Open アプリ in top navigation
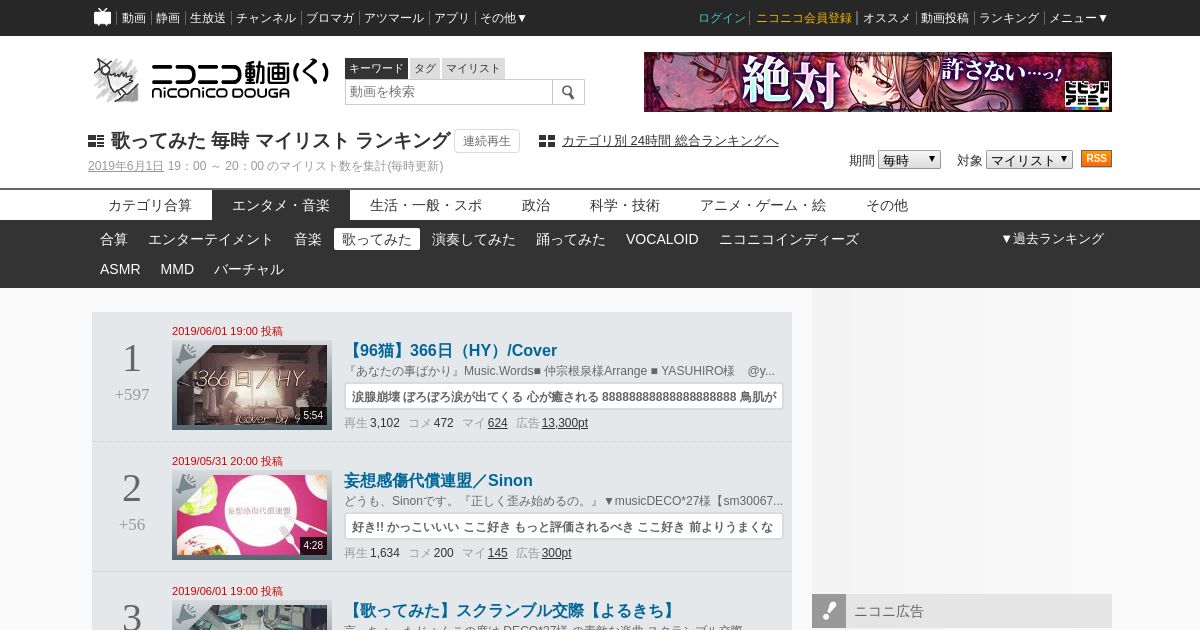1200x630 pixels. click(452, 18)
